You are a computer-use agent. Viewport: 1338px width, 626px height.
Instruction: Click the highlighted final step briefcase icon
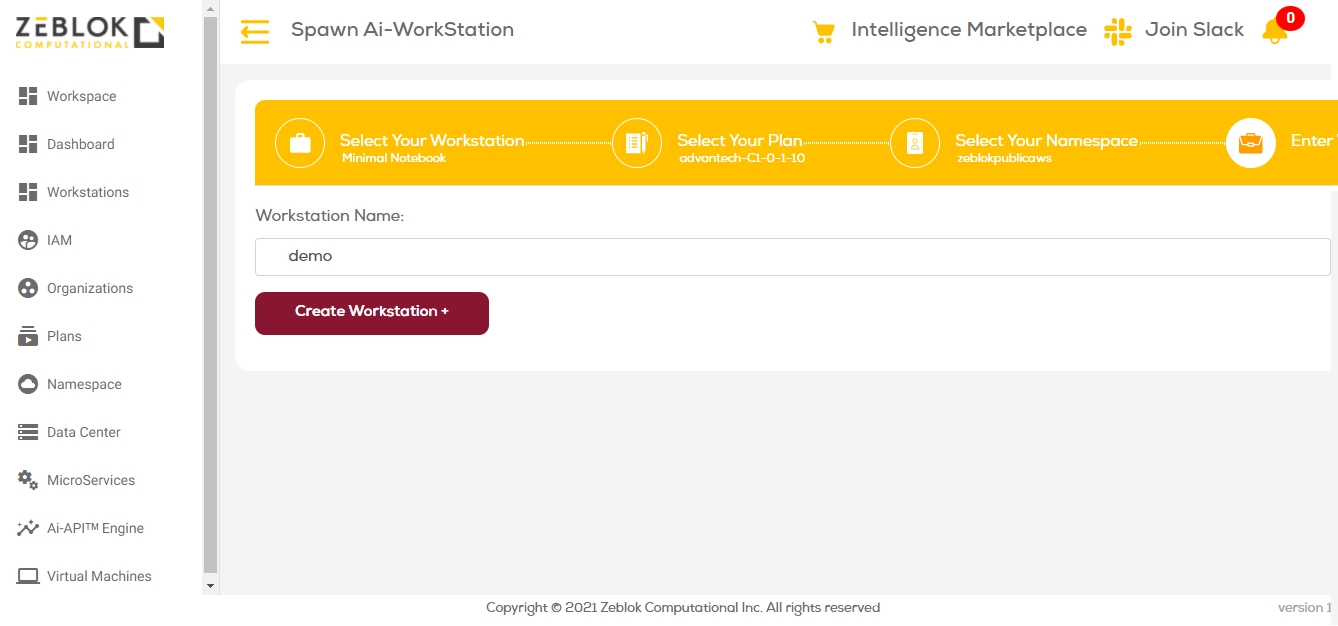pyautogui.click(x=1250, y=143)
